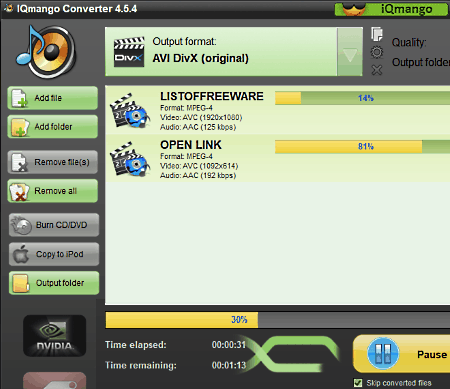Click the overall 30% progress bar

[x=278, y=320]
